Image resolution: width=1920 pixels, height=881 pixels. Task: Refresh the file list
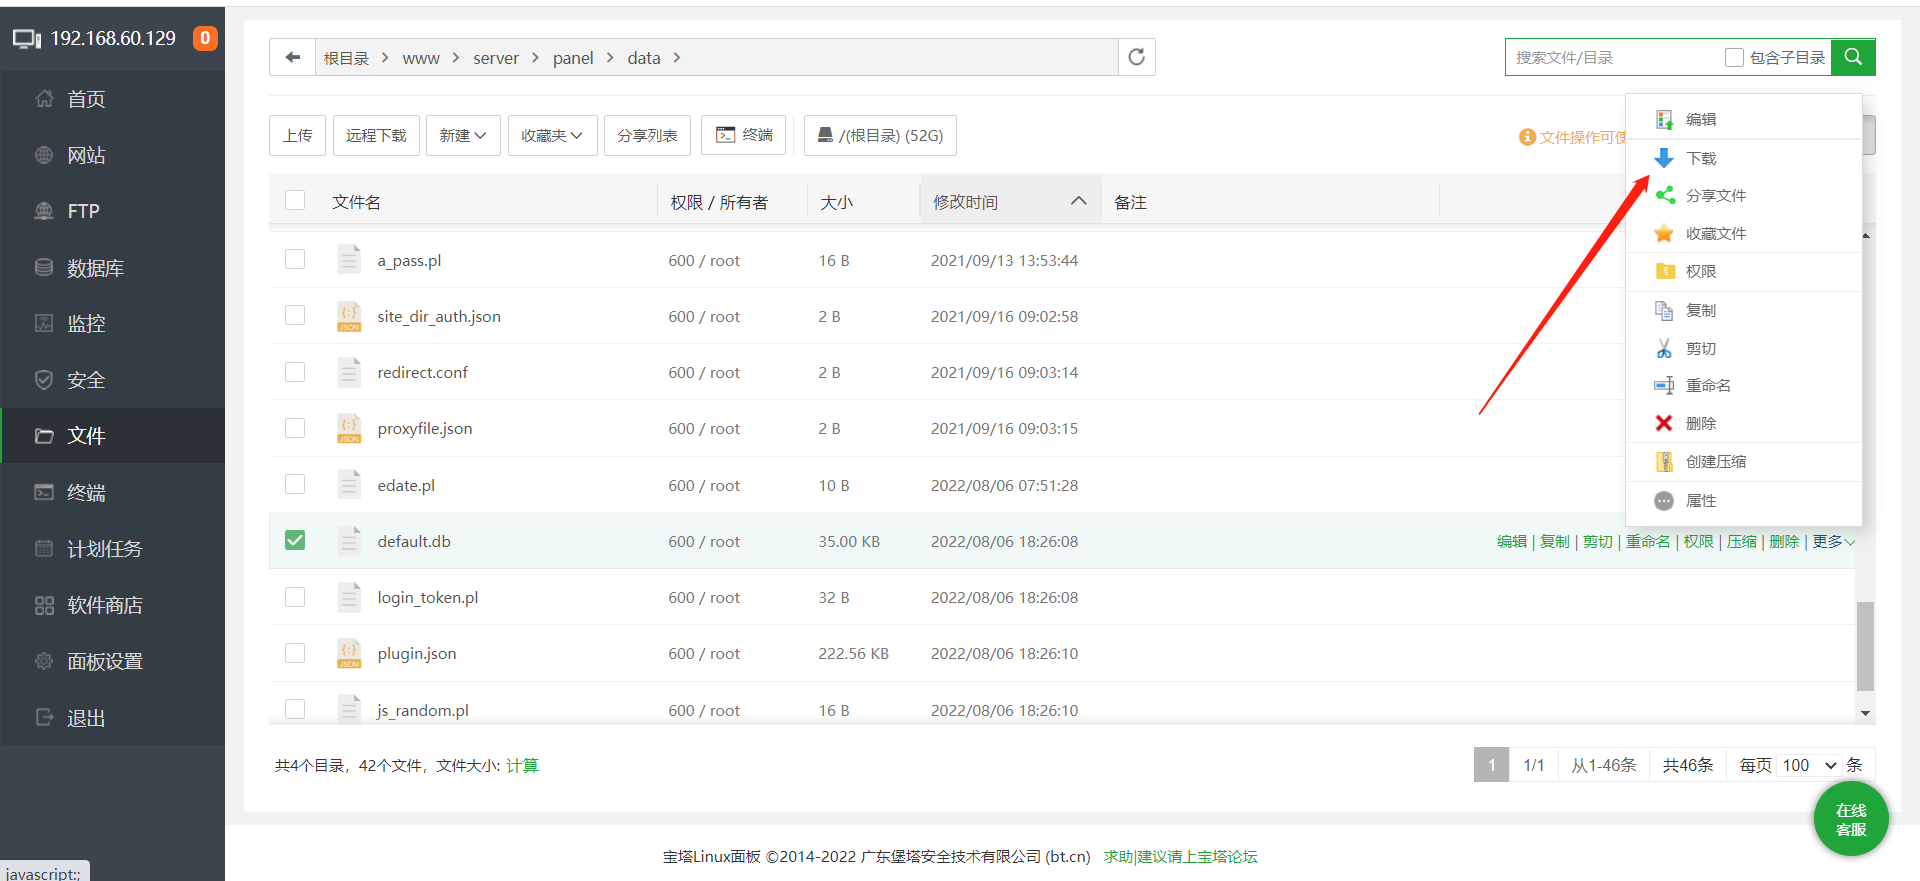1136,57
